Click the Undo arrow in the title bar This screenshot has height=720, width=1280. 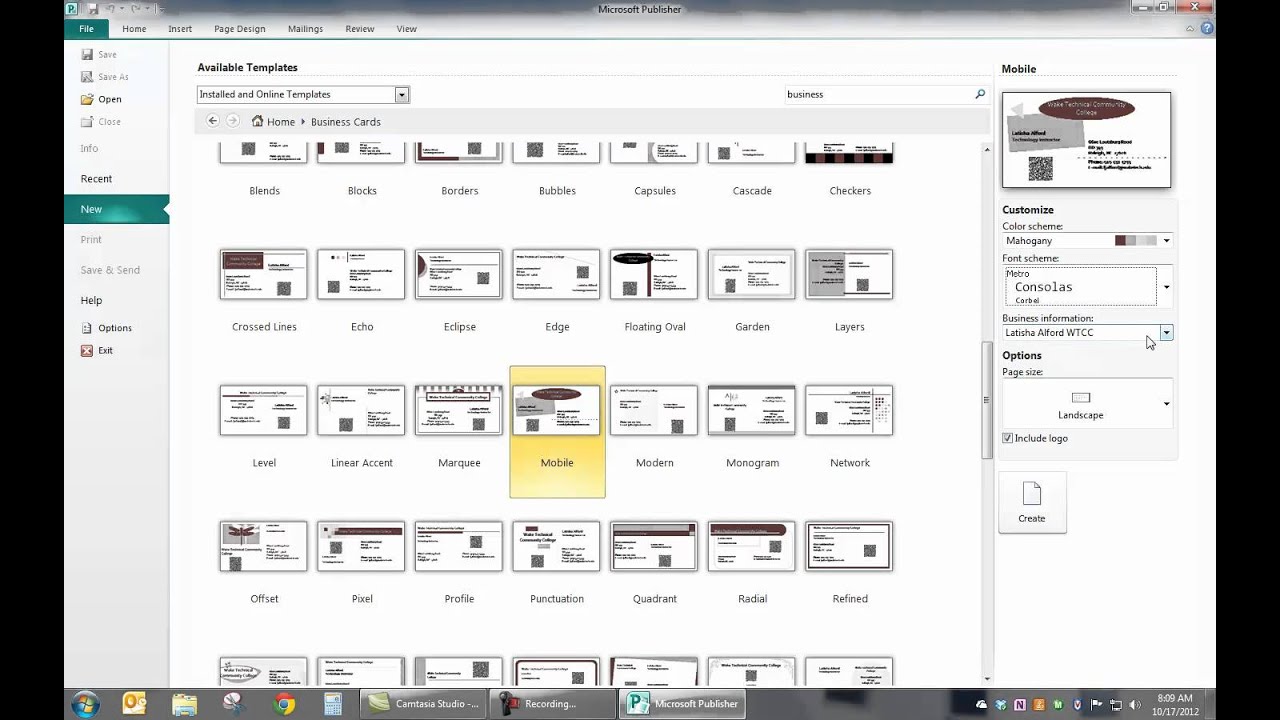tap(110, 9)
